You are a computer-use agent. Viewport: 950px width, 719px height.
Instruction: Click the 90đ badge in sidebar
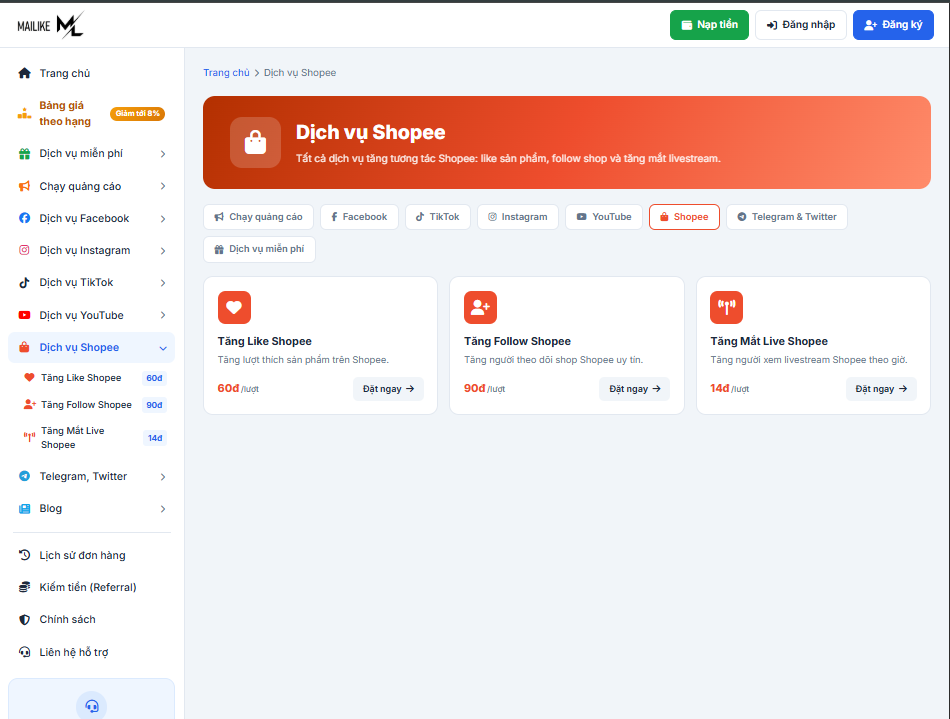click(x=154, y=405)
